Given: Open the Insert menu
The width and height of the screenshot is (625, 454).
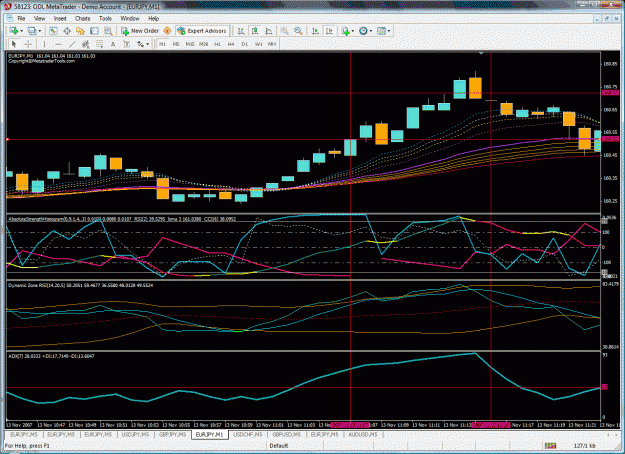Looking at the screenshot, I should pyautogui.click(x=60, y=18).
